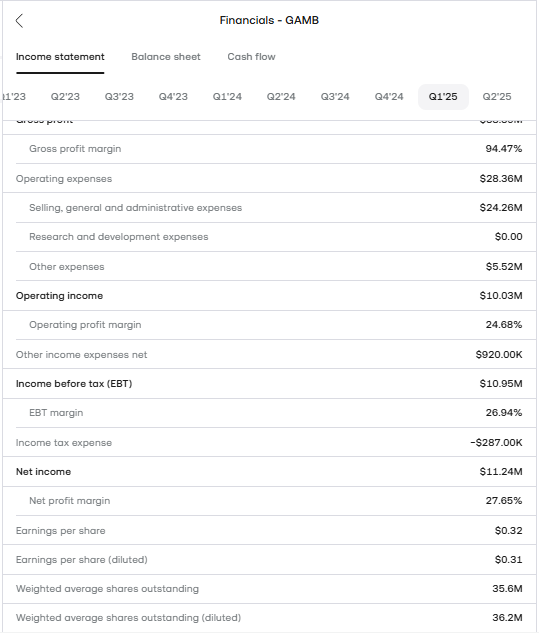Select the Q4'23 quarter
Image resolution: width=539 pixels, height=633 pixels.
coord(173,96)
